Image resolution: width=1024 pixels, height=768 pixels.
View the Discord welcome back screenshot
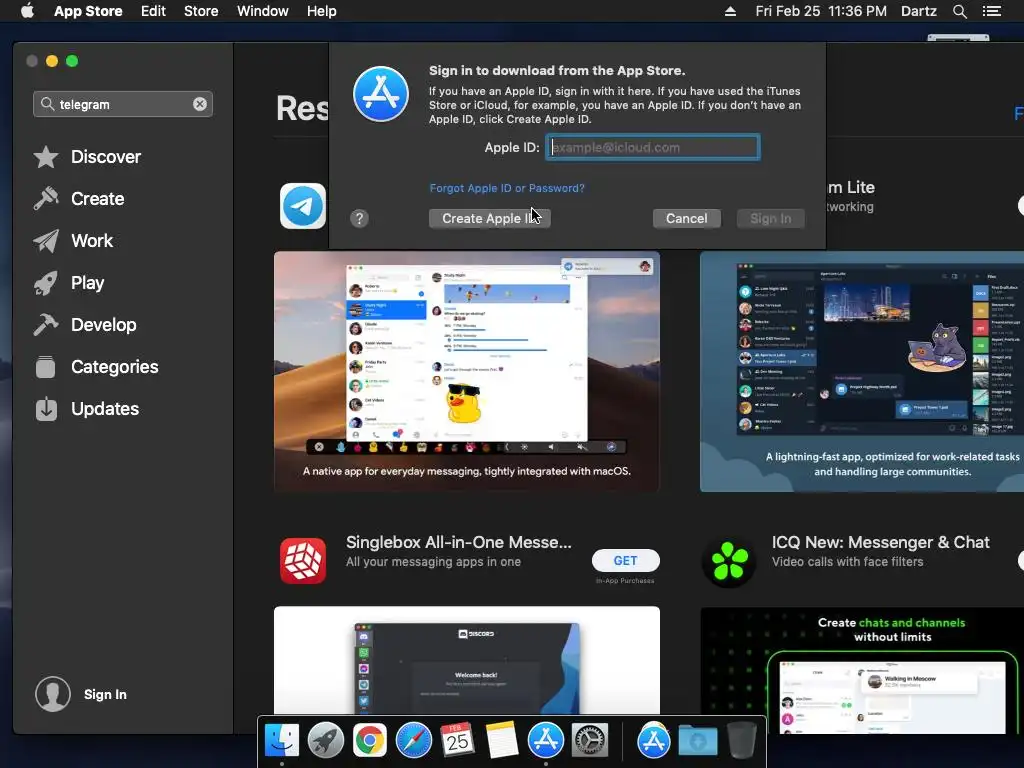click(467, 660)
